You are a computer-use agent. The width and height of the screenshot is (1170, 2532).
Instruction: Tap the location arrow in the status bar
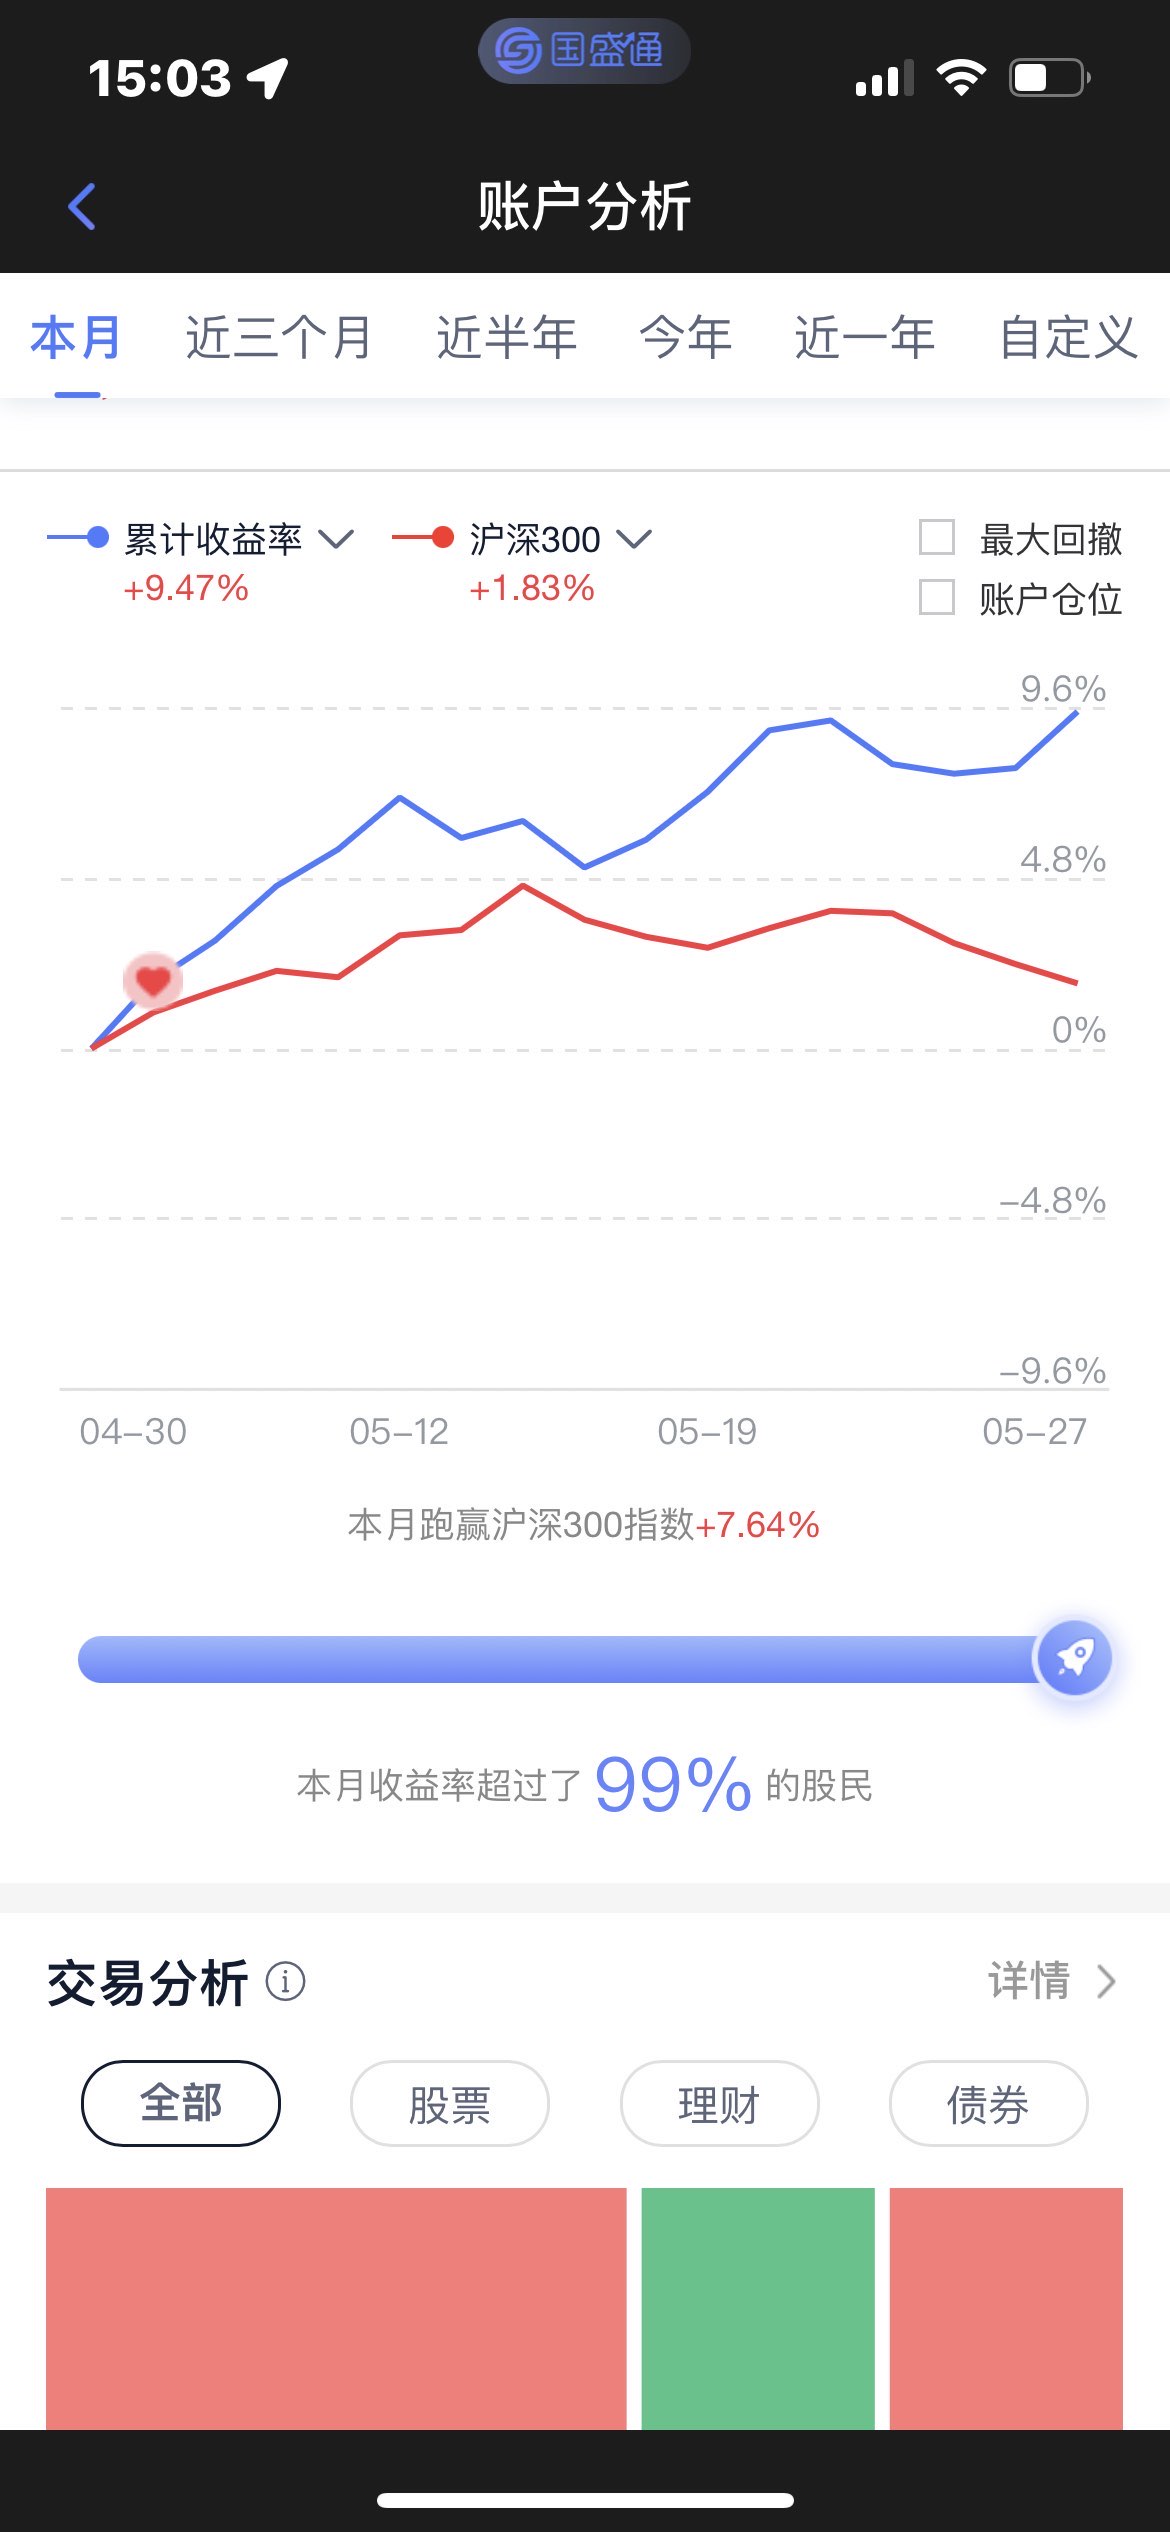(x=268, y=78)
